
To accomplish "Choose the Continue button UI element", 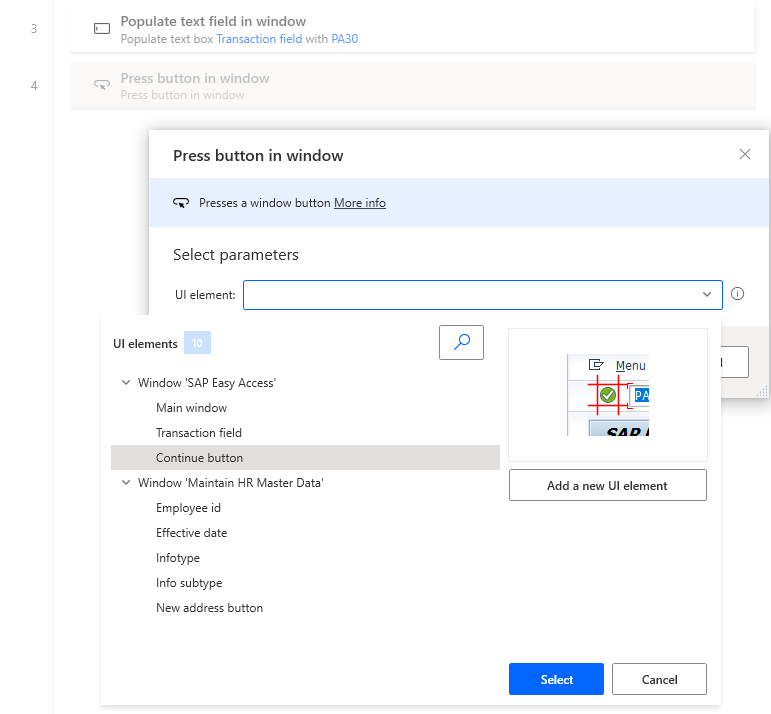I will pyautogui.click(x=305, y=457).
